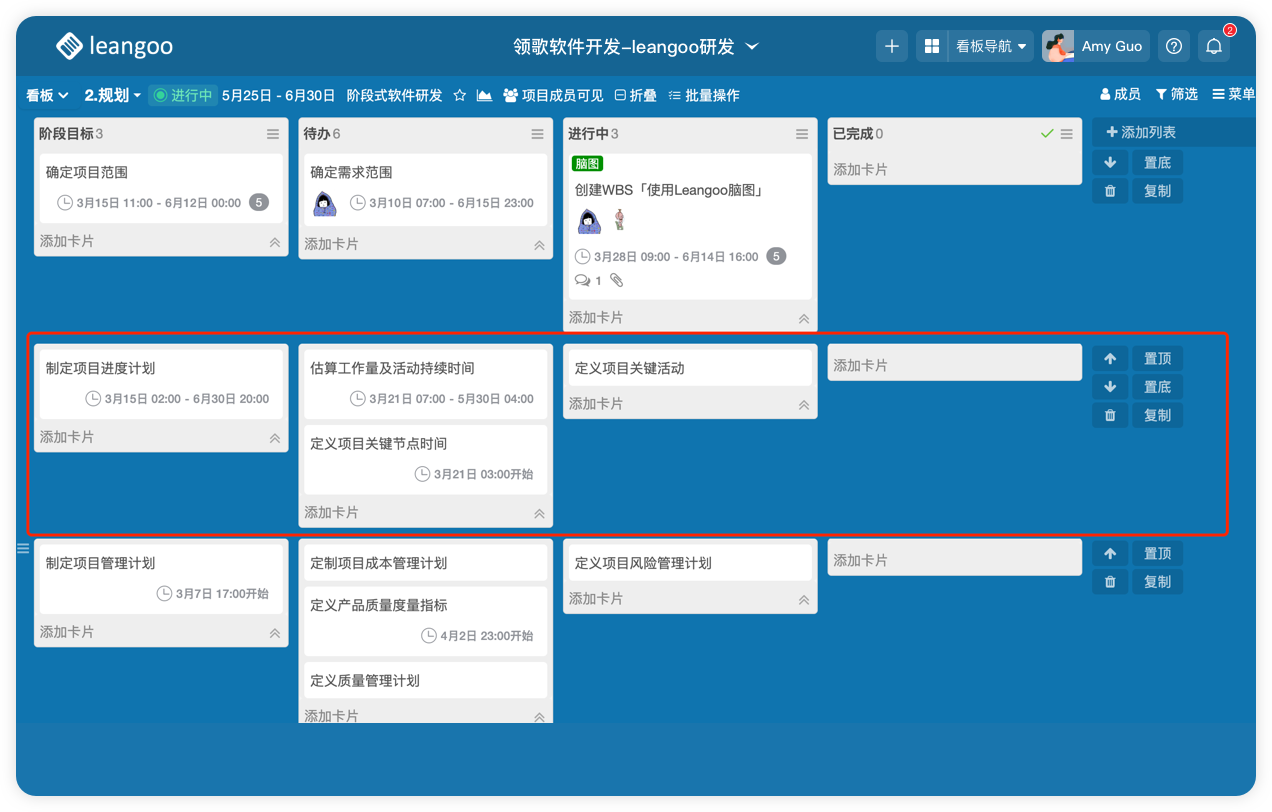
Task: Open the 2.规划 board dropdown
Action: click(113, 95)
